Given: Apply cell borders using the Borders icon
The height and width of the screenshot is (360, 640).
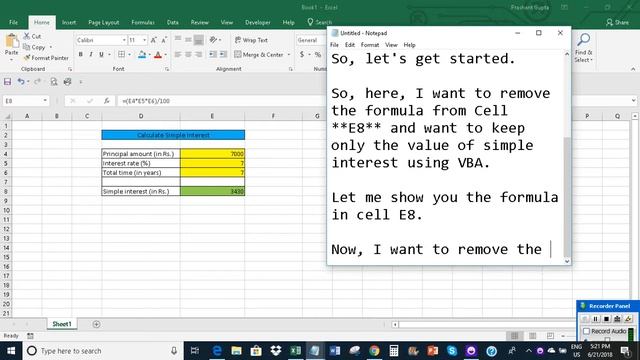Looking at the screenshot, I should coord(121,54).
